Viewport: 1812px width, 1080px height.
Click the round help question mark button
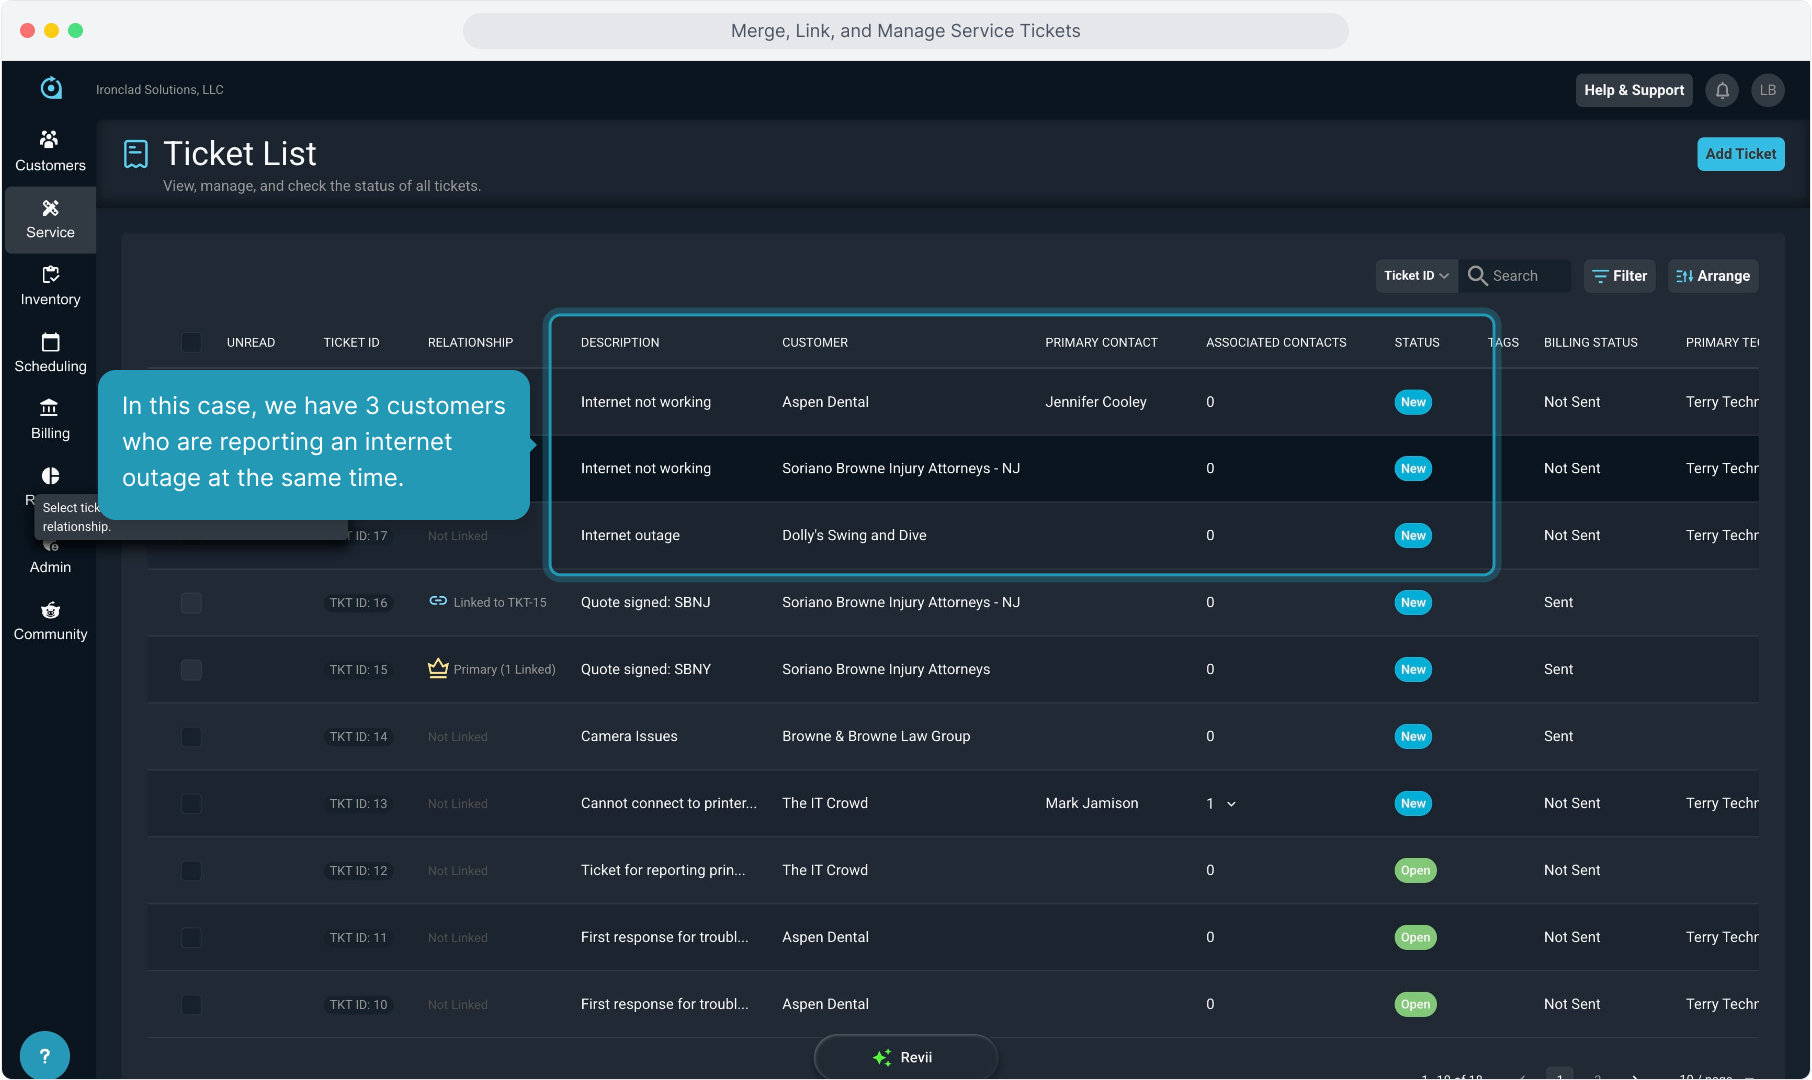(44, 1055)
